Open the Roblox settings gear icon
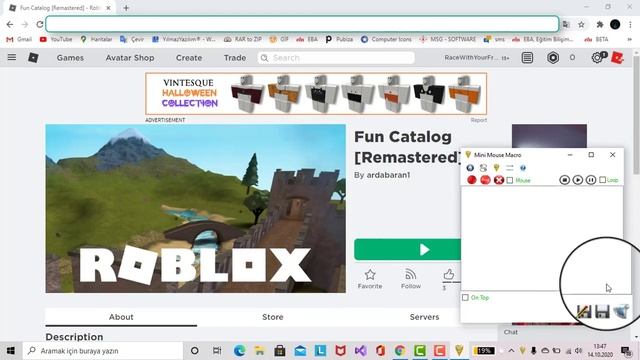The height and width of the screenshot is (360, 640). pyautogui.click(x=597, y=58)
